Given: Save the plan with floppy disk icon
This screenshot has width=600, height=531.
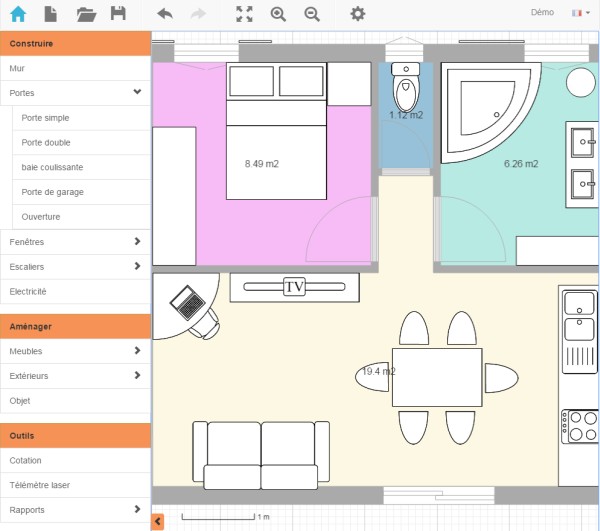Looking at the screenshot, I should (x=118, y=14).
